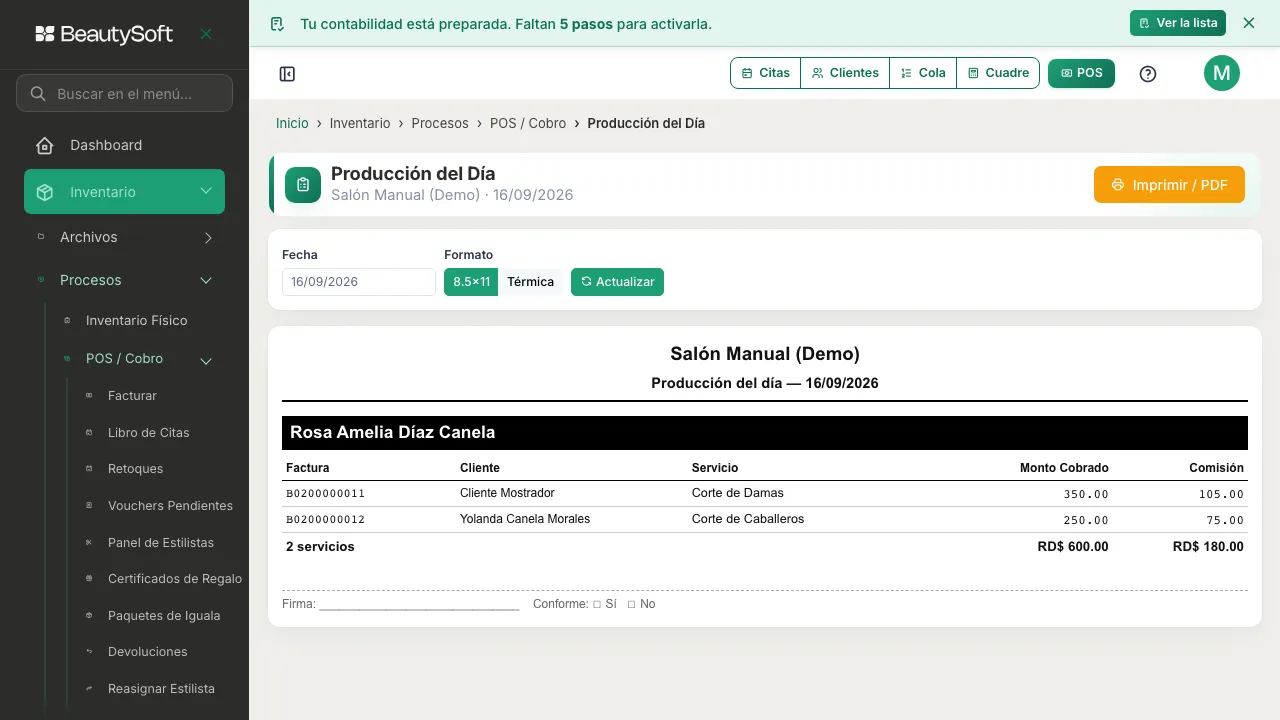Select the Térmica format option
Image resolution: width=1280 pixels, height=720 pixels.
530,282
